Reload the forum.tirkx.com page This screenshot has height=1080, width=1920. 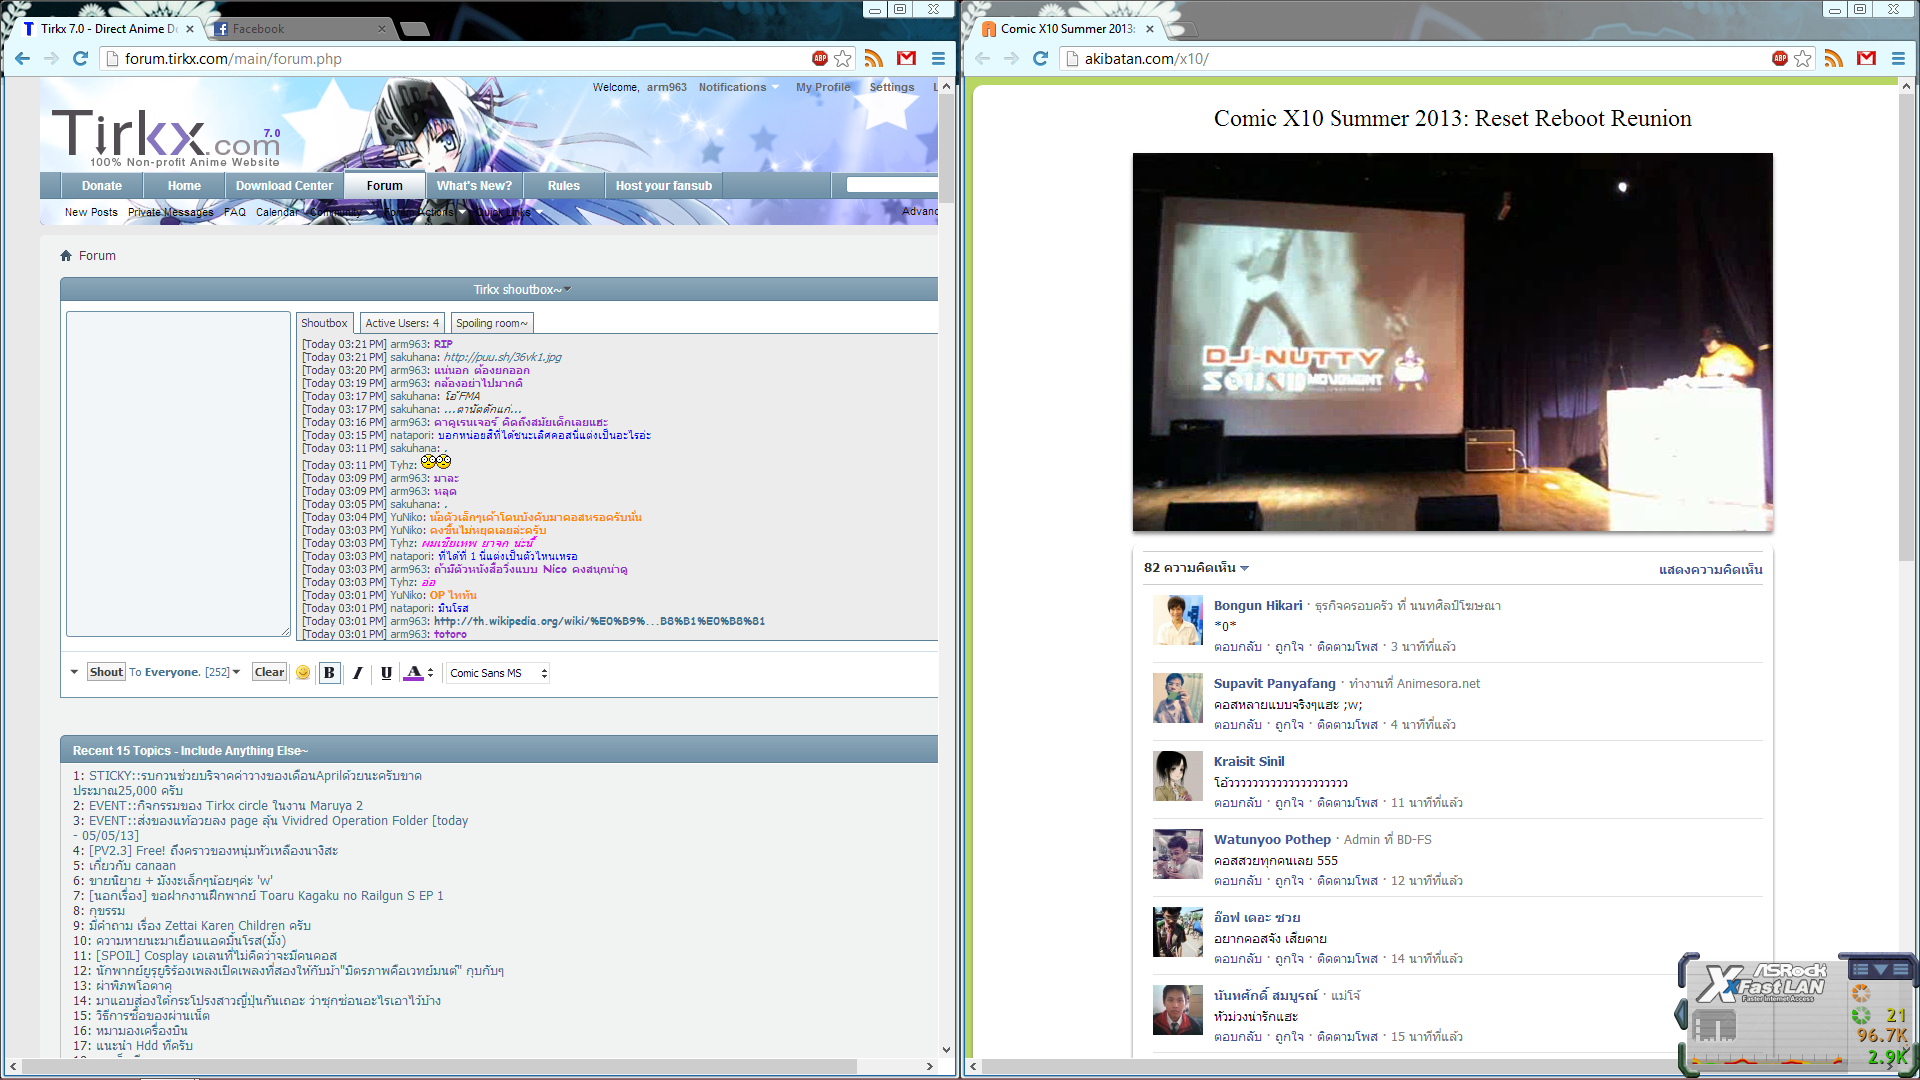[81, 59]
